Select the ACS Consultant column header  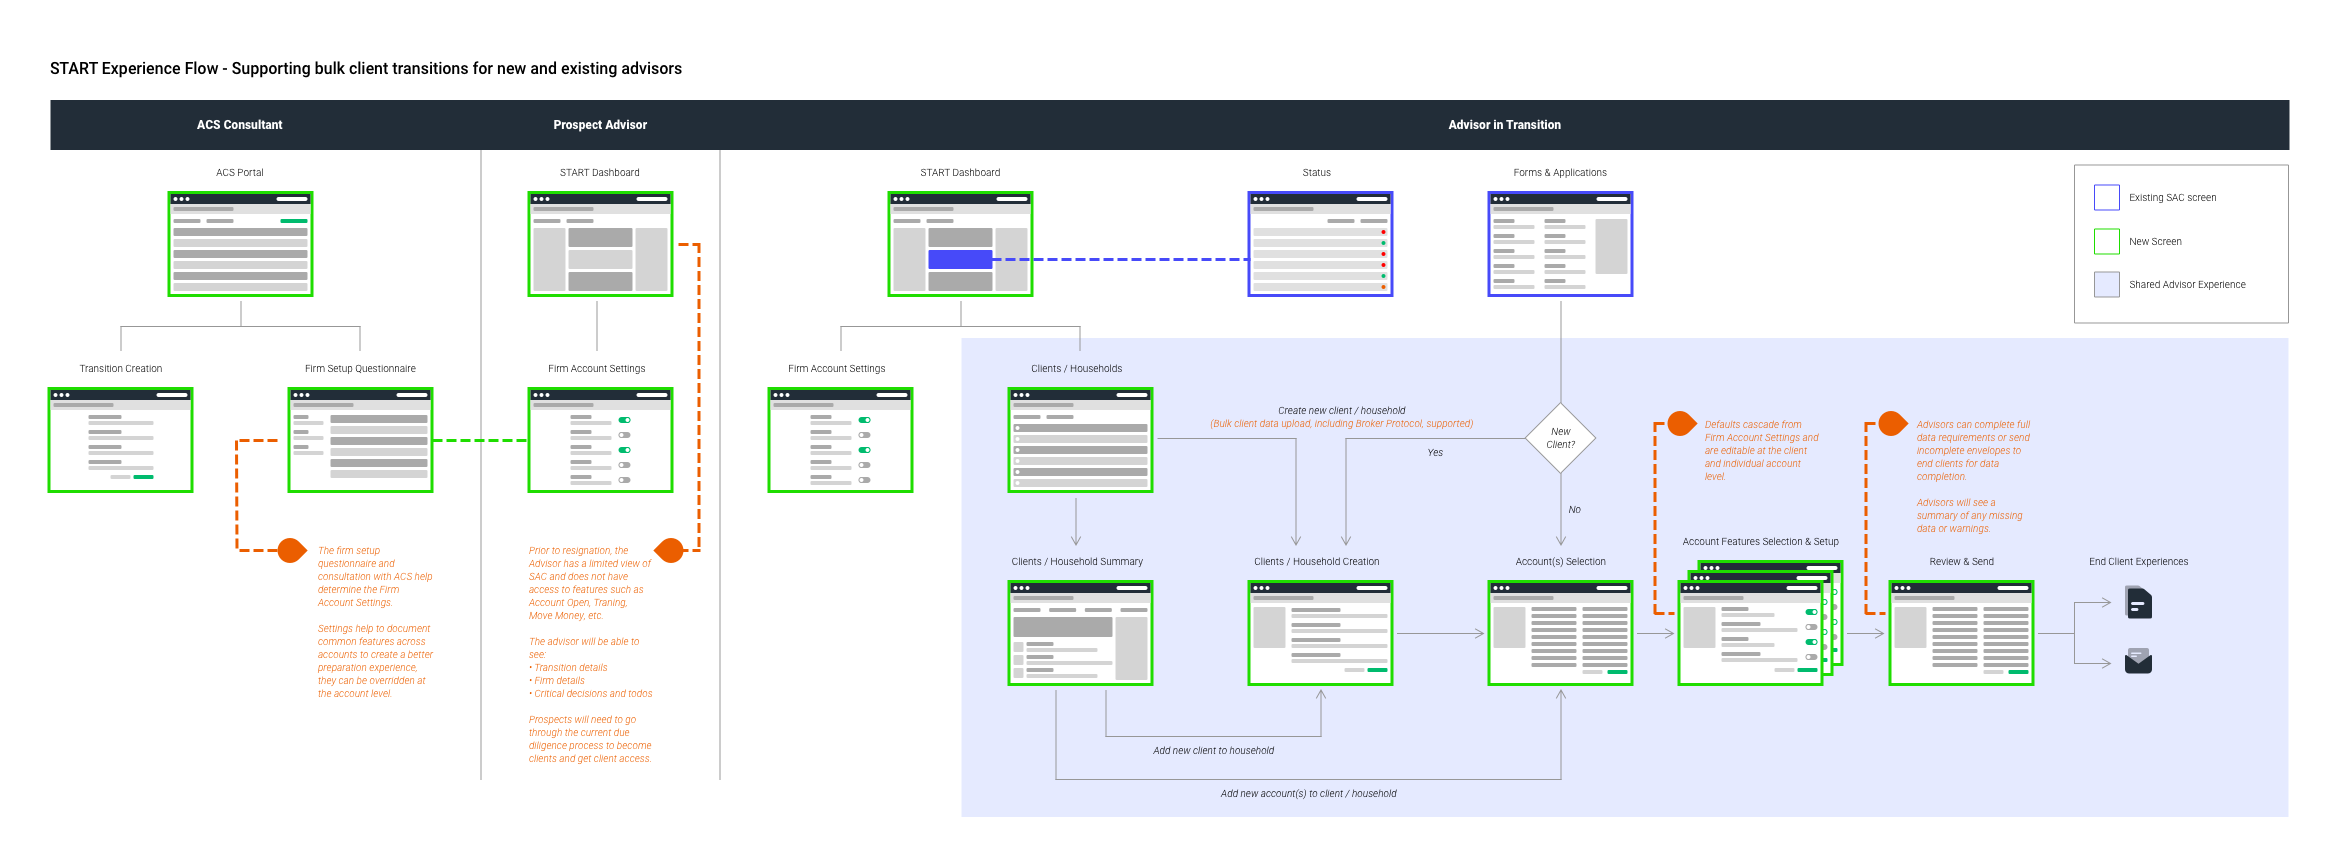click(239, 125)
